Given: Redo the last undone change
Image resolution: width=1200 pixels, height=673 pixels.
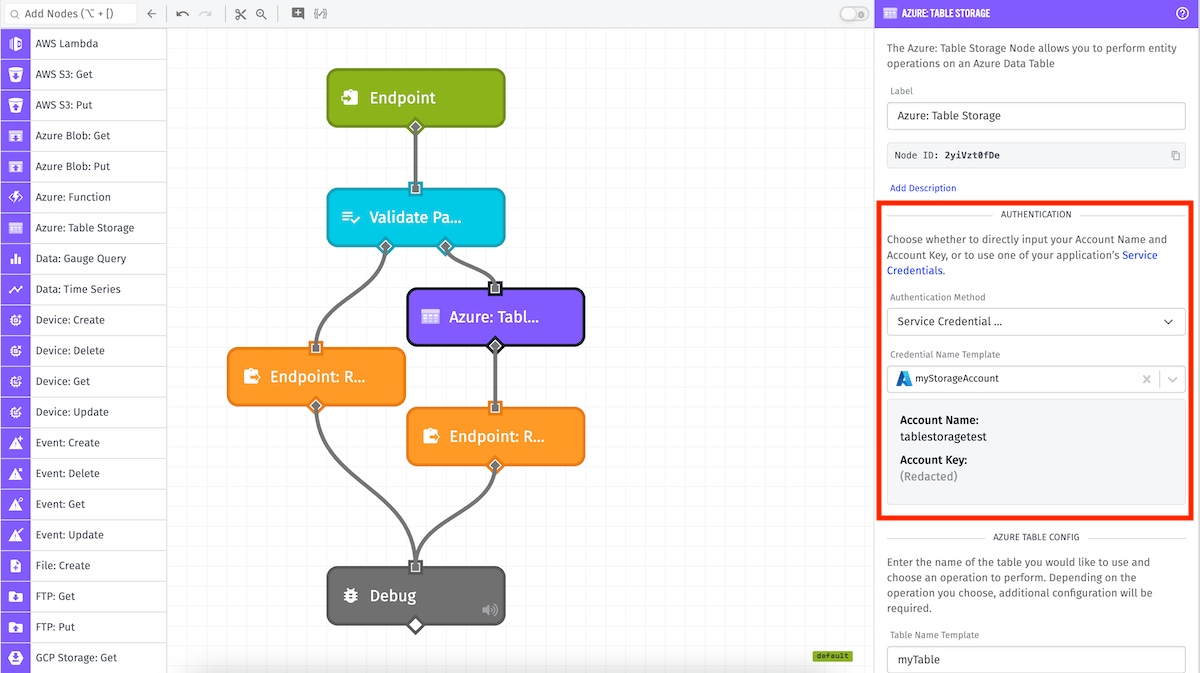Looking at the screenshot, I should click(205, 14).
